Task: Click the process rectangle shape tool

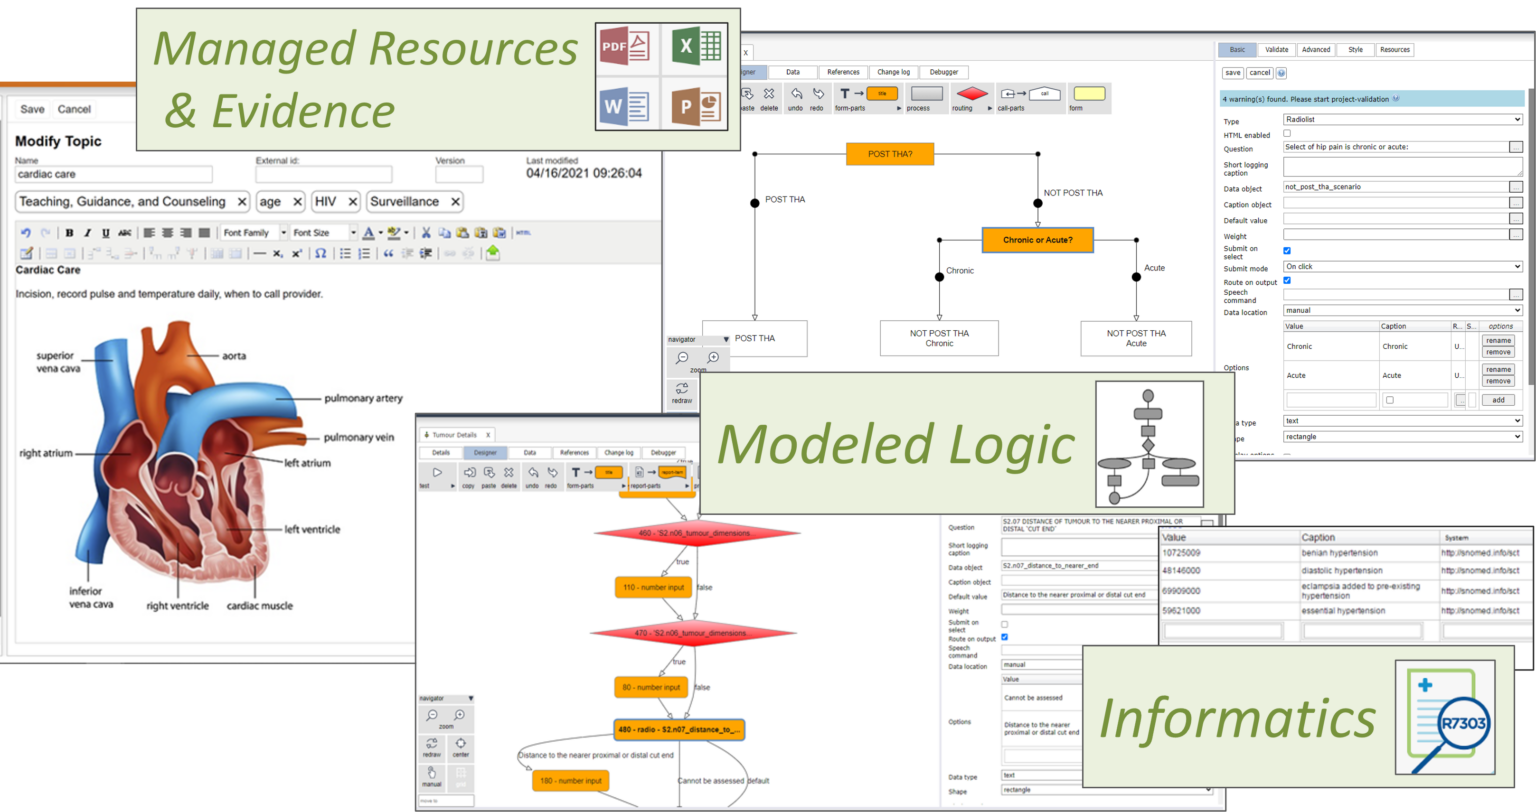Action: click(x=927, y=93)
